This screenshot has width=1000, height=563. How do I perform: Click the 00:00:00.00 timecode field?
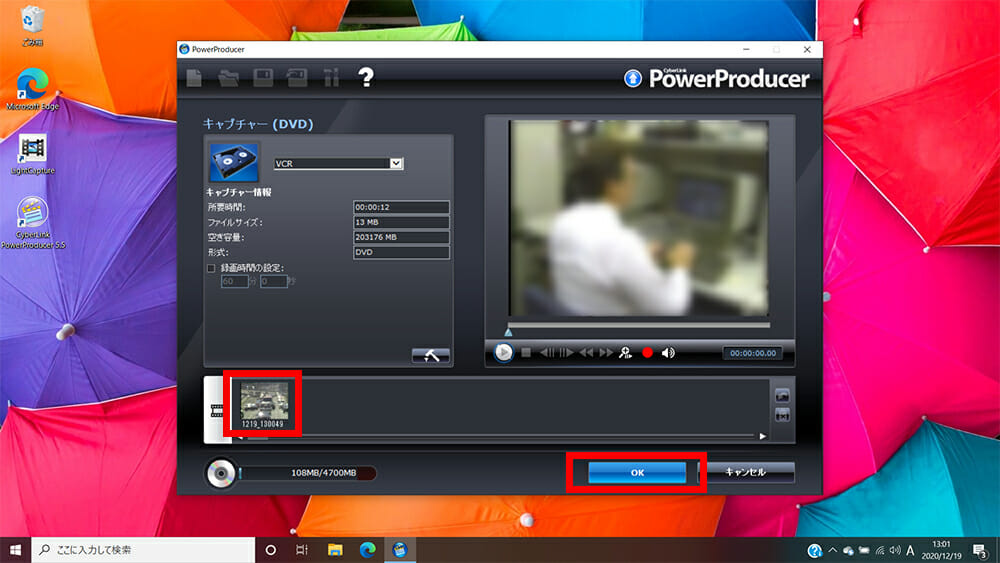753,353
